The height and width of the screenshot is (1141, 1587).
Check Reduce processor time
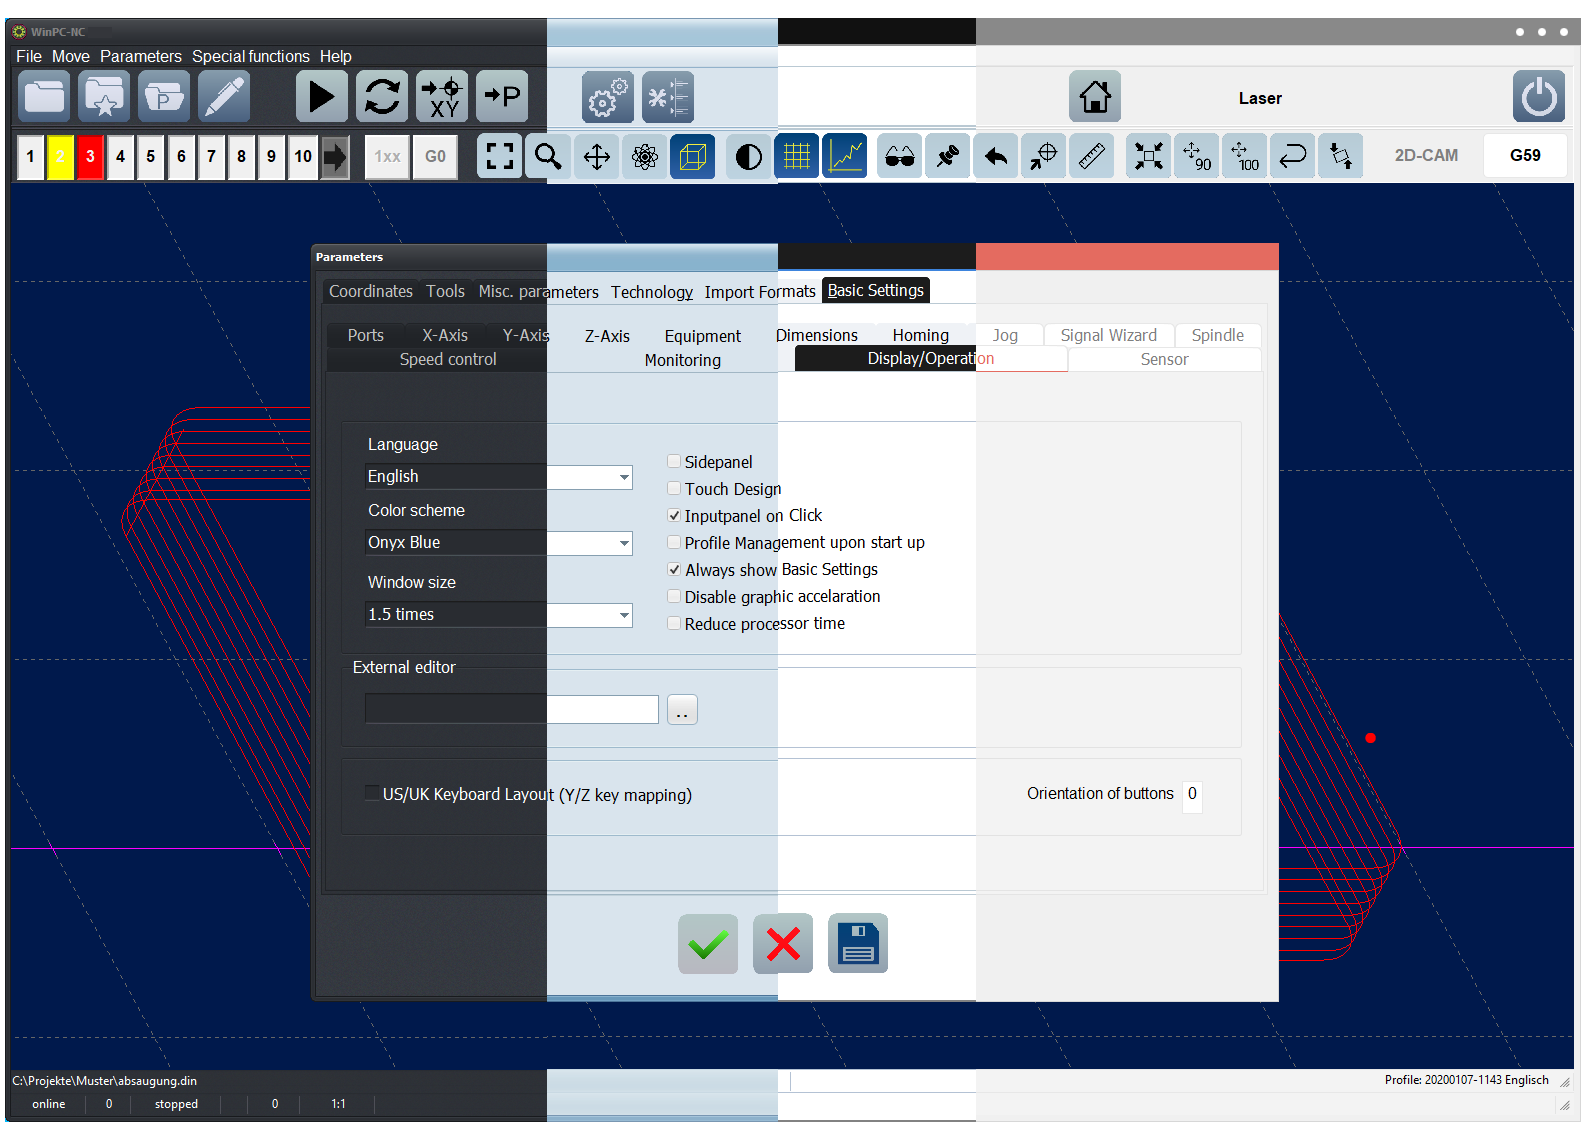point(674,623)
